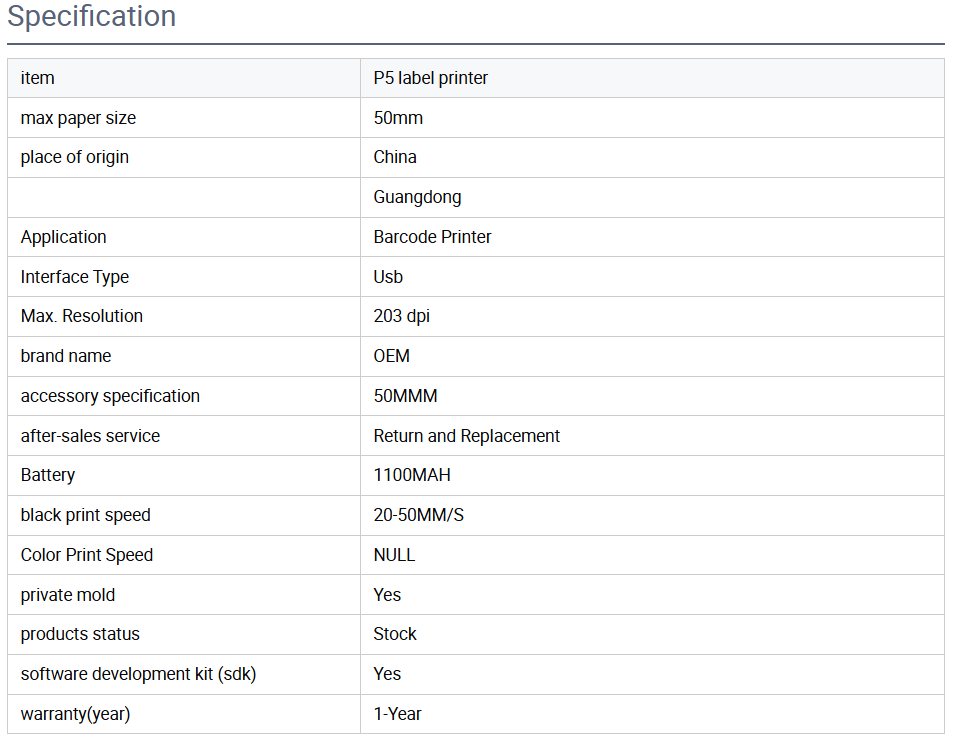Select the 'China' origin value

(x=395, y=157)
